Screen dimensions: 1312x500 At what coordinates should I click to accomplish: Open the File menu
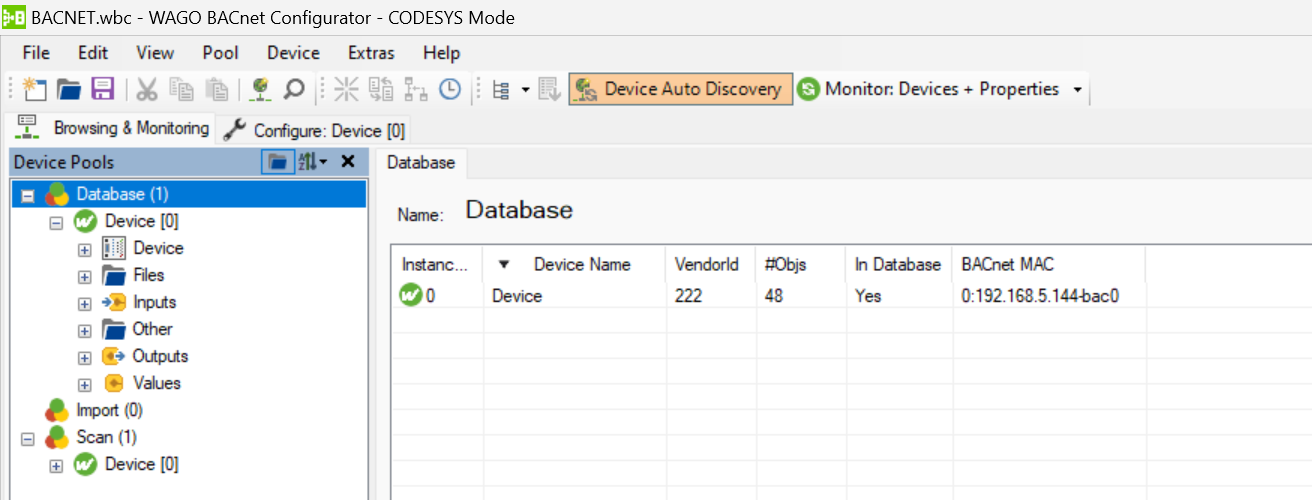pos(36,53)
